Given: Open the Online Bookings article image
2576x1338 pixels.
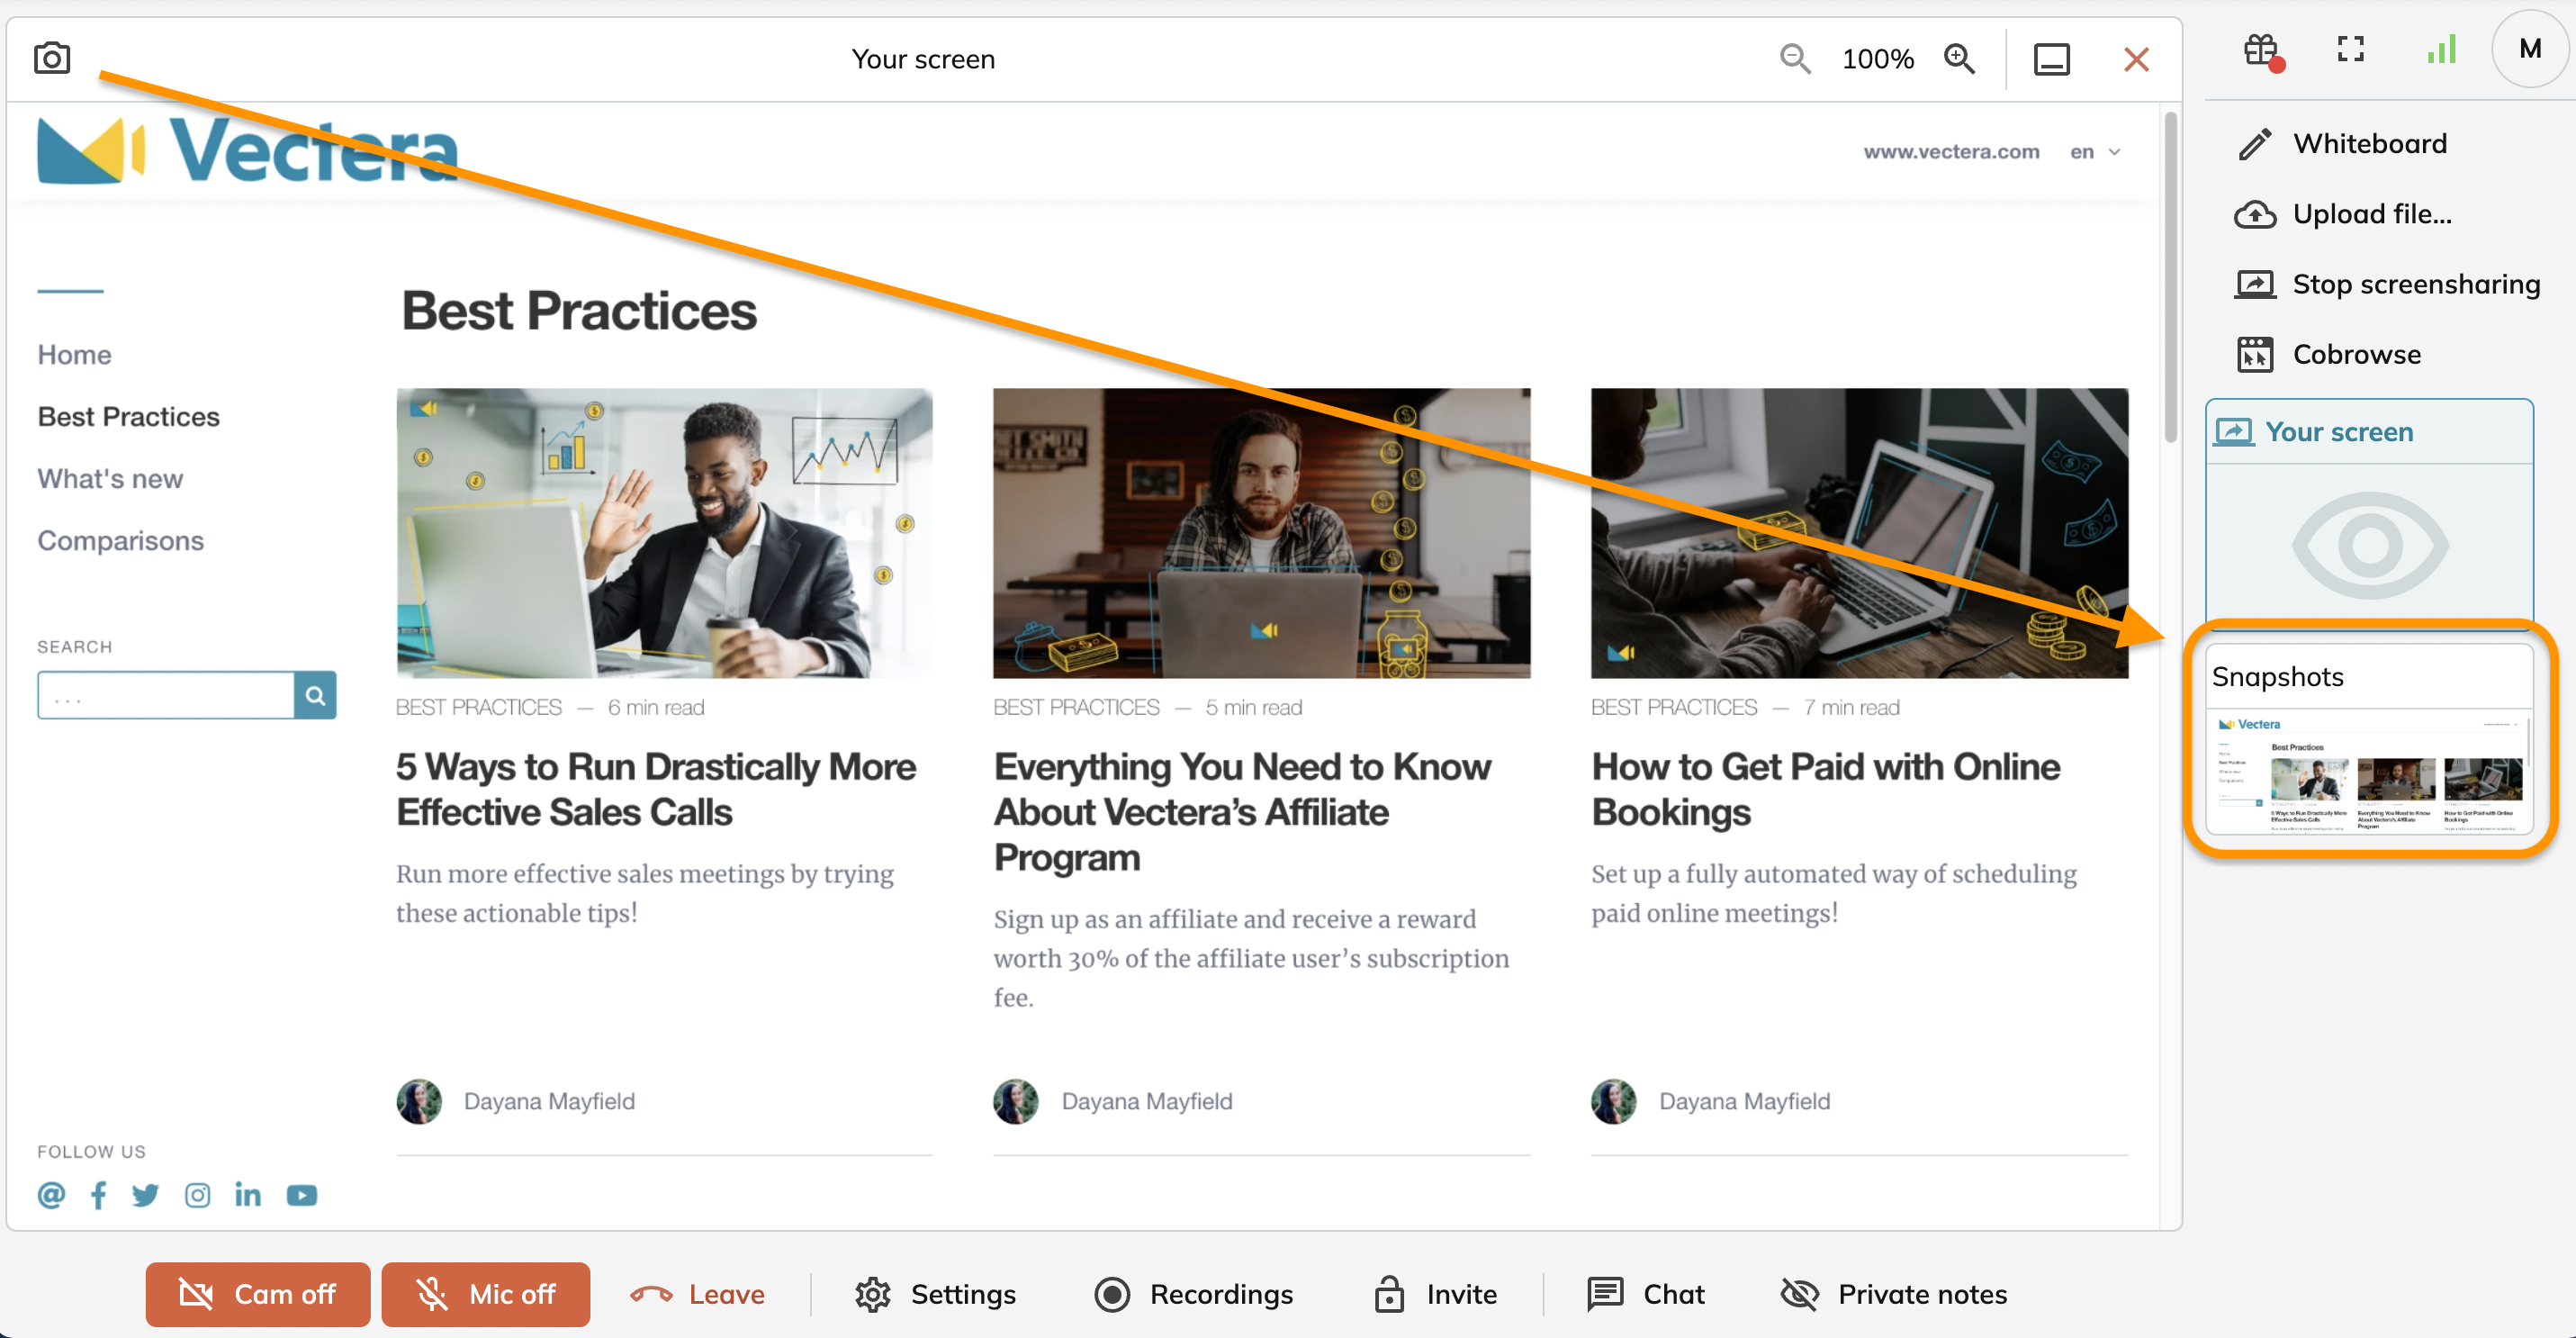Looking at the screenshot, I should pos(1859,533).
